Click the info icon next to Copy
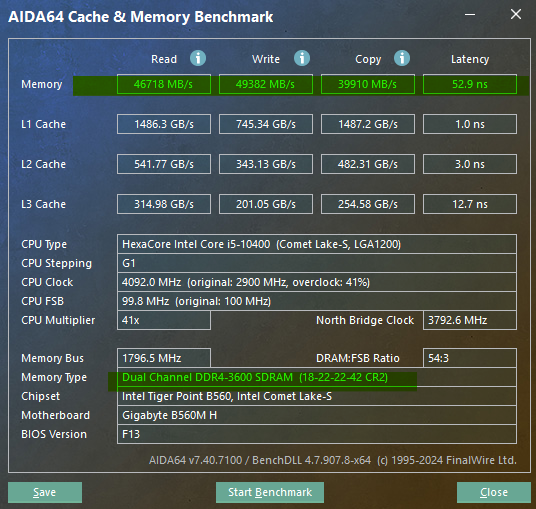 tap(402, 58)
